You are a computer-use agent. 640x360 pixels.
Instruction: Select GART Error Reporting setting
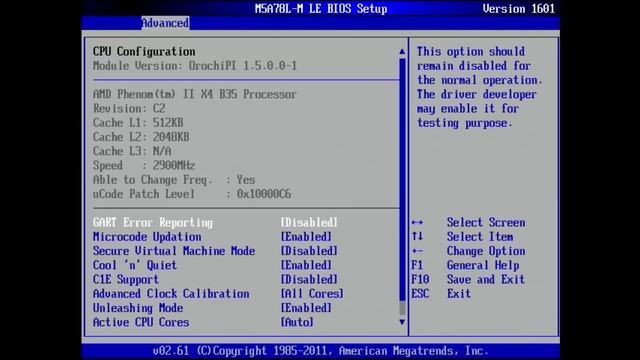[153, 222]
